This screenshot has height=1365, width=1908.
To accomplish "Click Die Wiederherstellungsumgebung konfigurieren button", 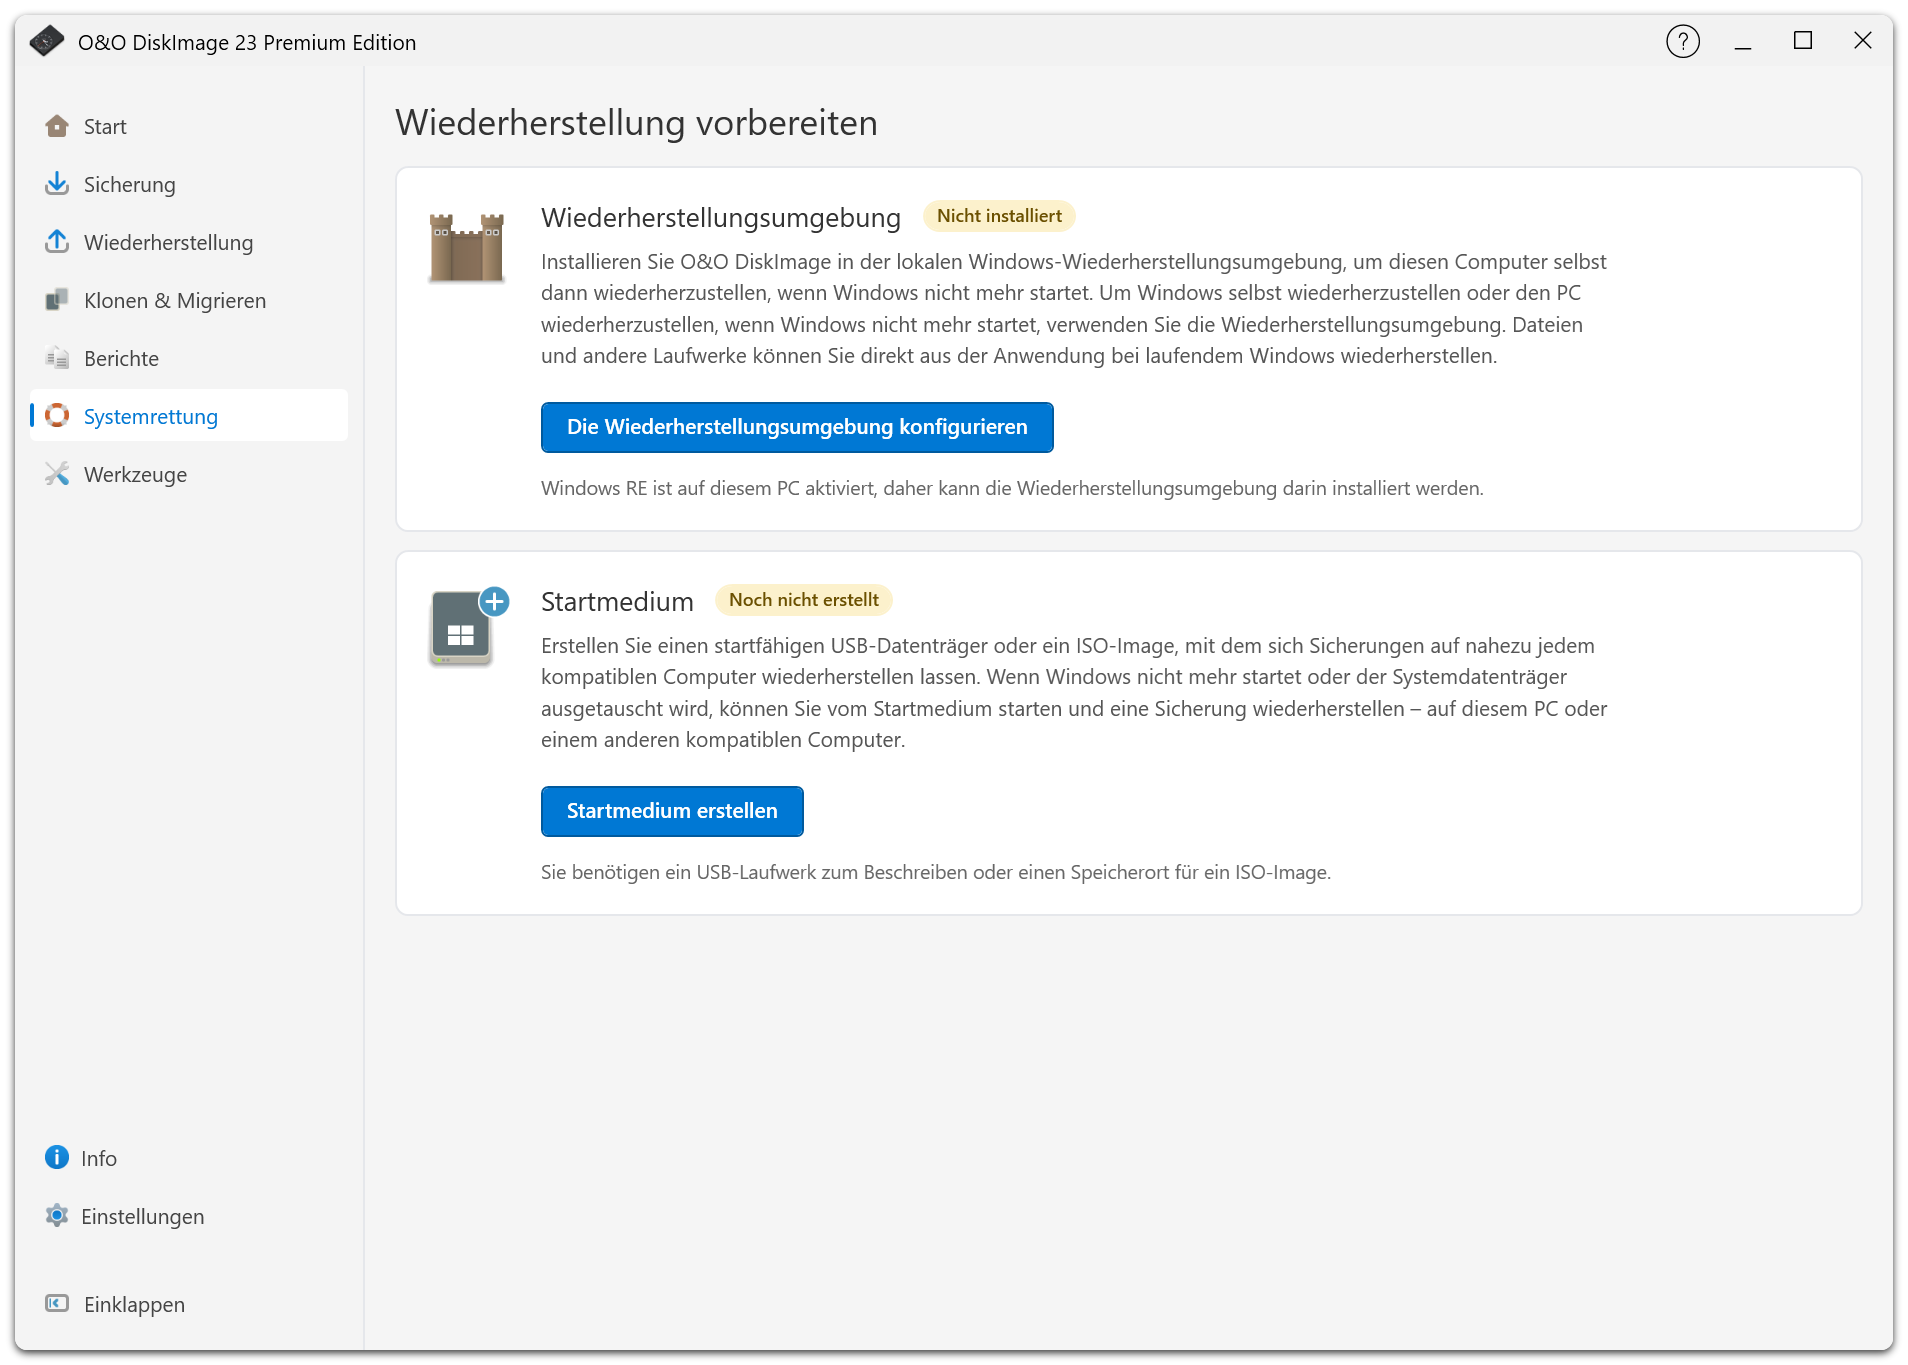I will [797, 427].
